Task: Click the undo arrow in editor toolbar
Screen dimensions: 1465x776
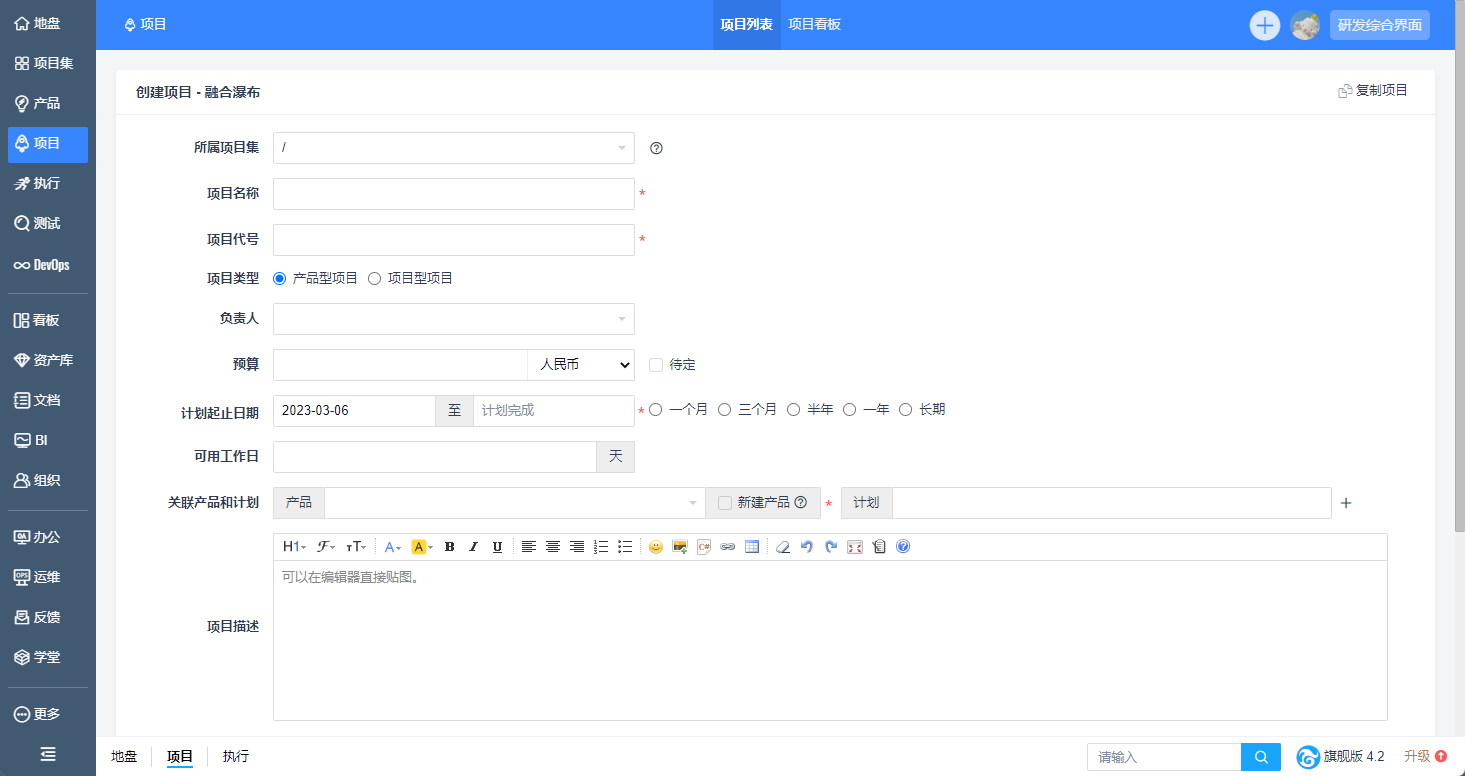Action: pos(807,547)
